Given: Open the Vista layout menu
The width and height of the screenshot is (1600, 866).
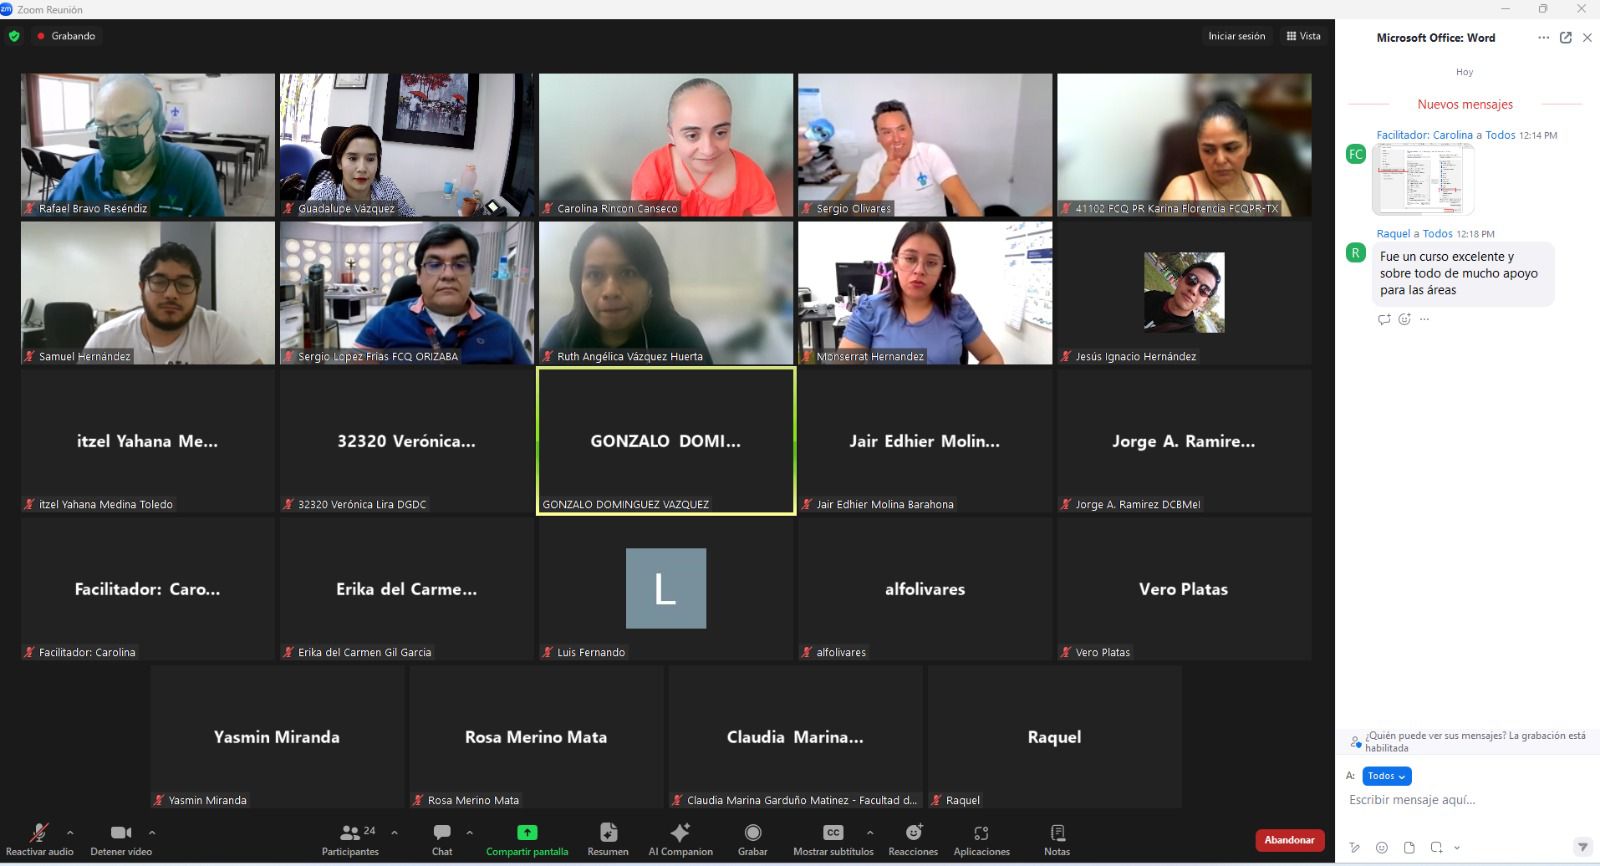Looking at the screenshot, I should pyautogui.click(x=1303, y=36).
